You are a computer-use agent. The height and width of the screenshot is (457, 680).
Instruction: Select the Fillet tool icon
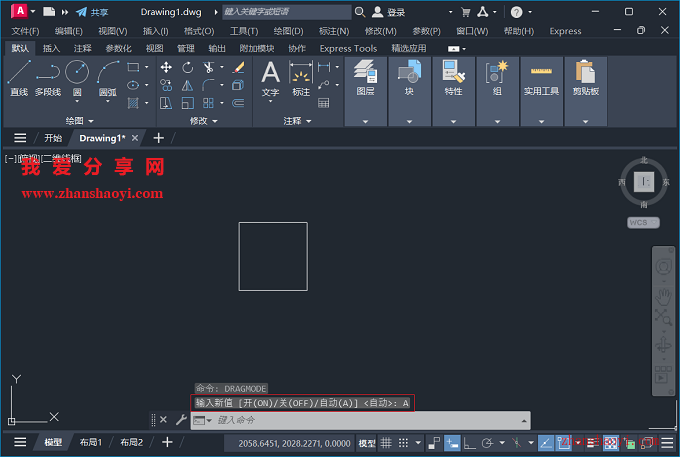tap(209, 85)
